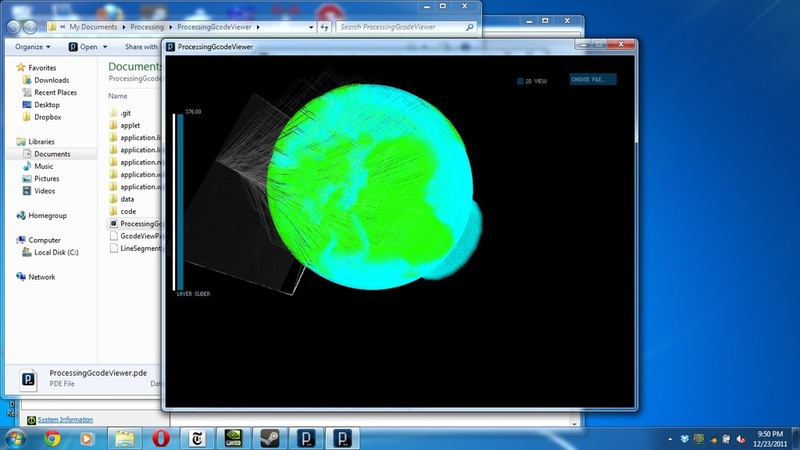Open the Start menu orb
This screenshot has height=450, width=800.
click(15, 439)
